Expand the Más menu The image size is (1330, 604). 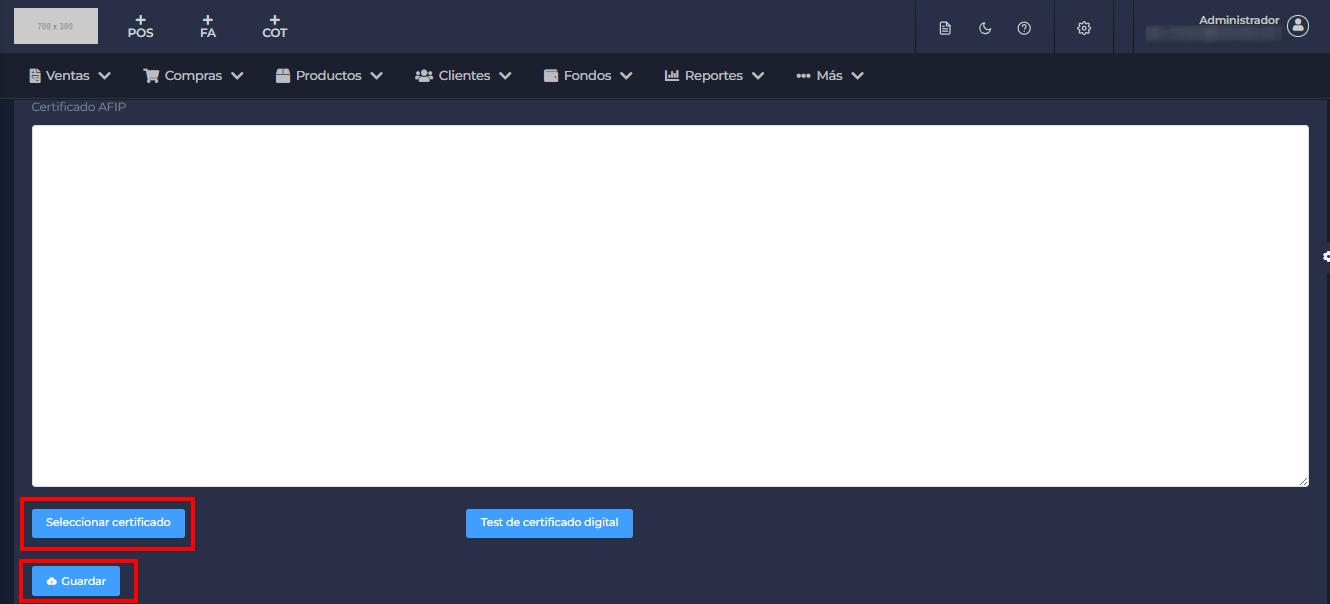tap(830, 75)
